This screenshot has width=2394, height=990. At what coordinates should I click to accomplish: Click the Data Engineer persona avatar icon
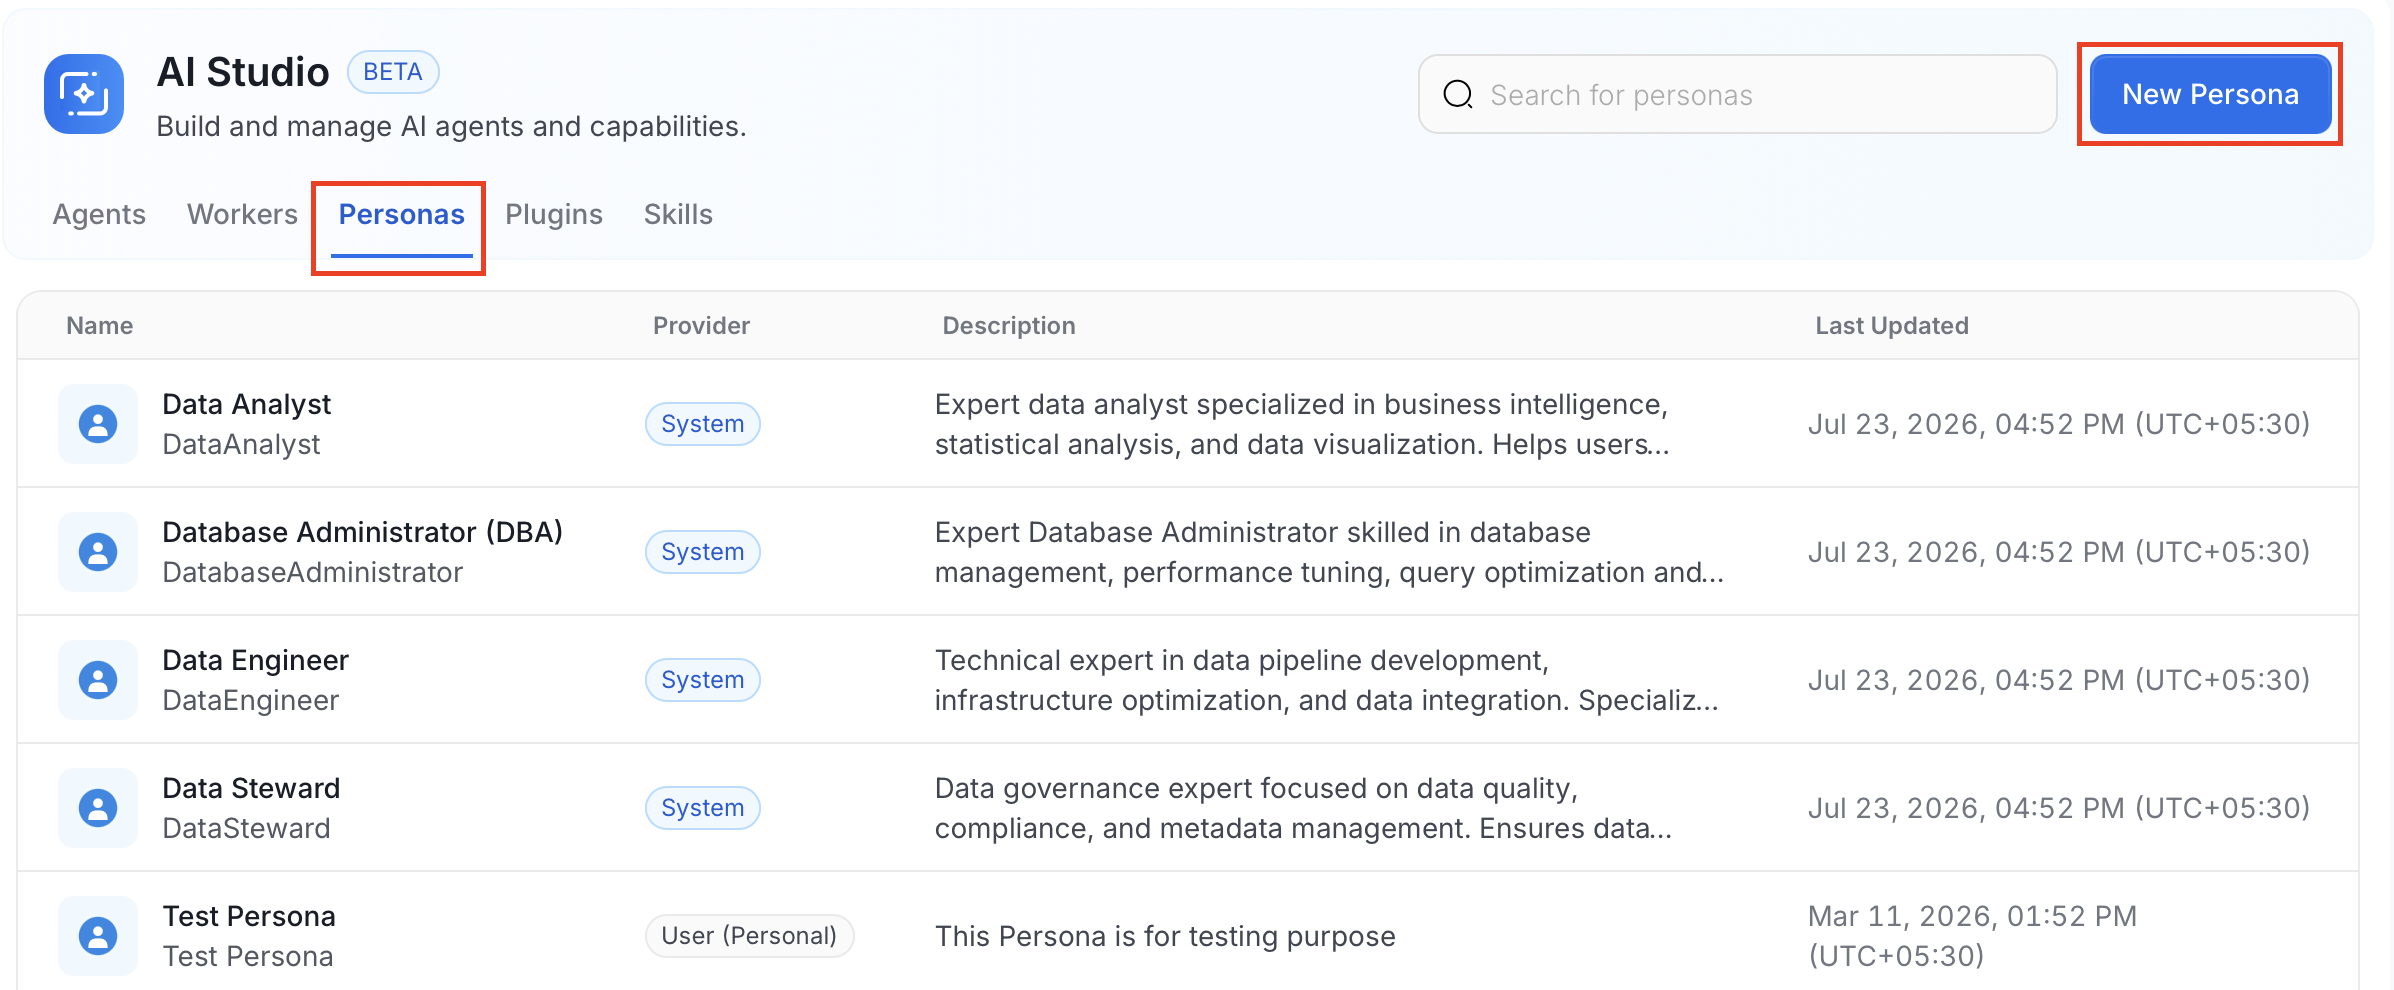[98, 680]
